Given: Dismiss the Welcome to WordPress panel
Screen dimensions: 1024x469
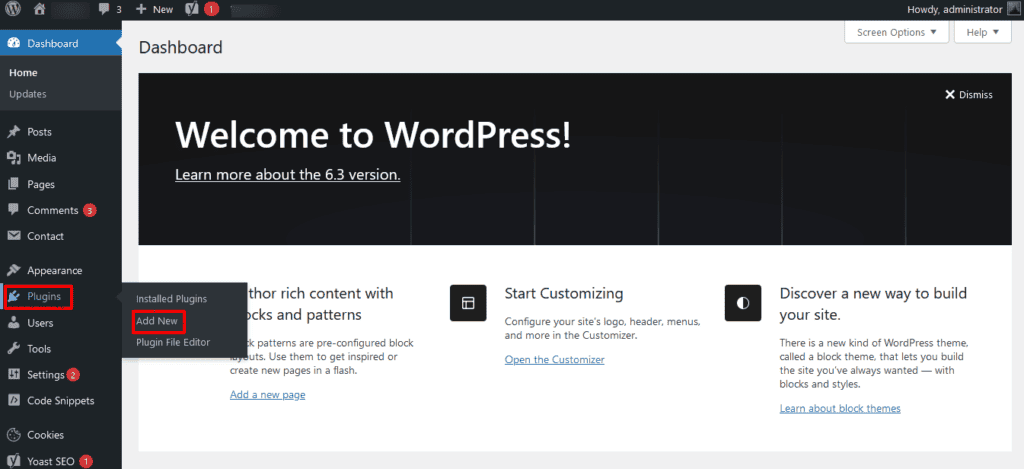Looking at the screenshot, I should (968, 95).
